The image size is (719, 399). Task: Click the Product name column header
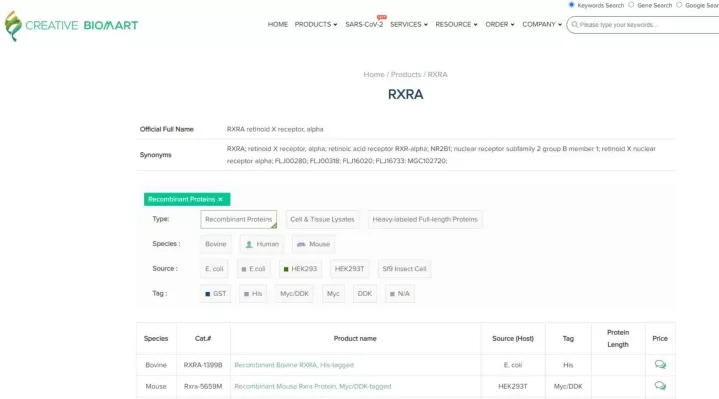tap(355, 339)
